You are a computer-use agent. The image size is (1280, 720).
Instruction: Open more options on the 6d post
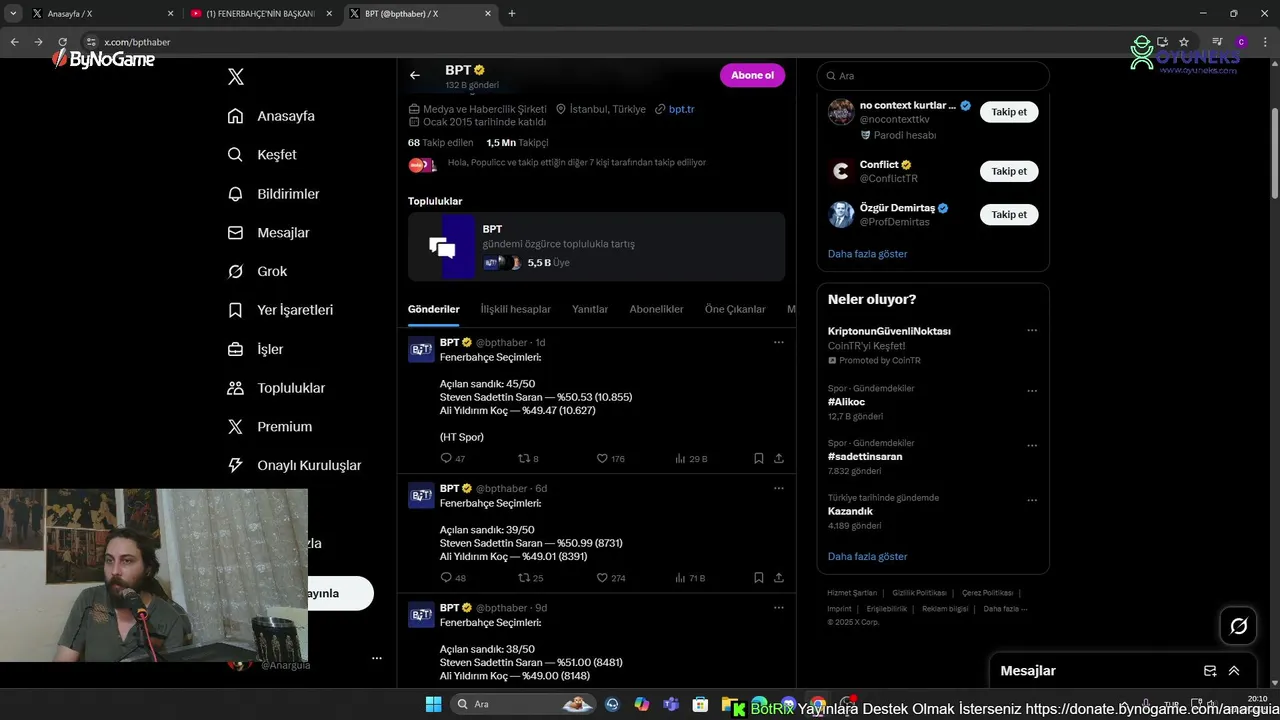[778, 488]
